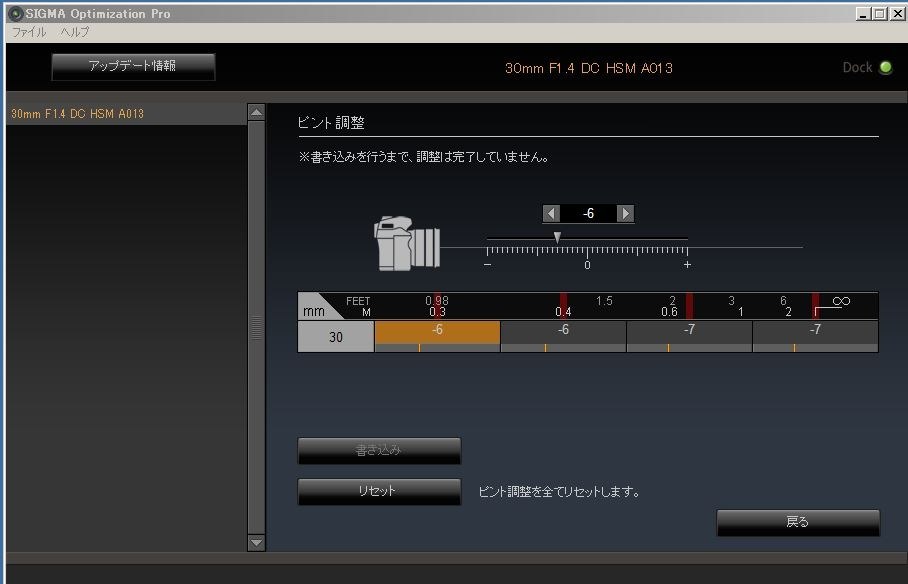
Task: Maximize the SIGMA Optimization Pro window
Action: tap(880, 14)
